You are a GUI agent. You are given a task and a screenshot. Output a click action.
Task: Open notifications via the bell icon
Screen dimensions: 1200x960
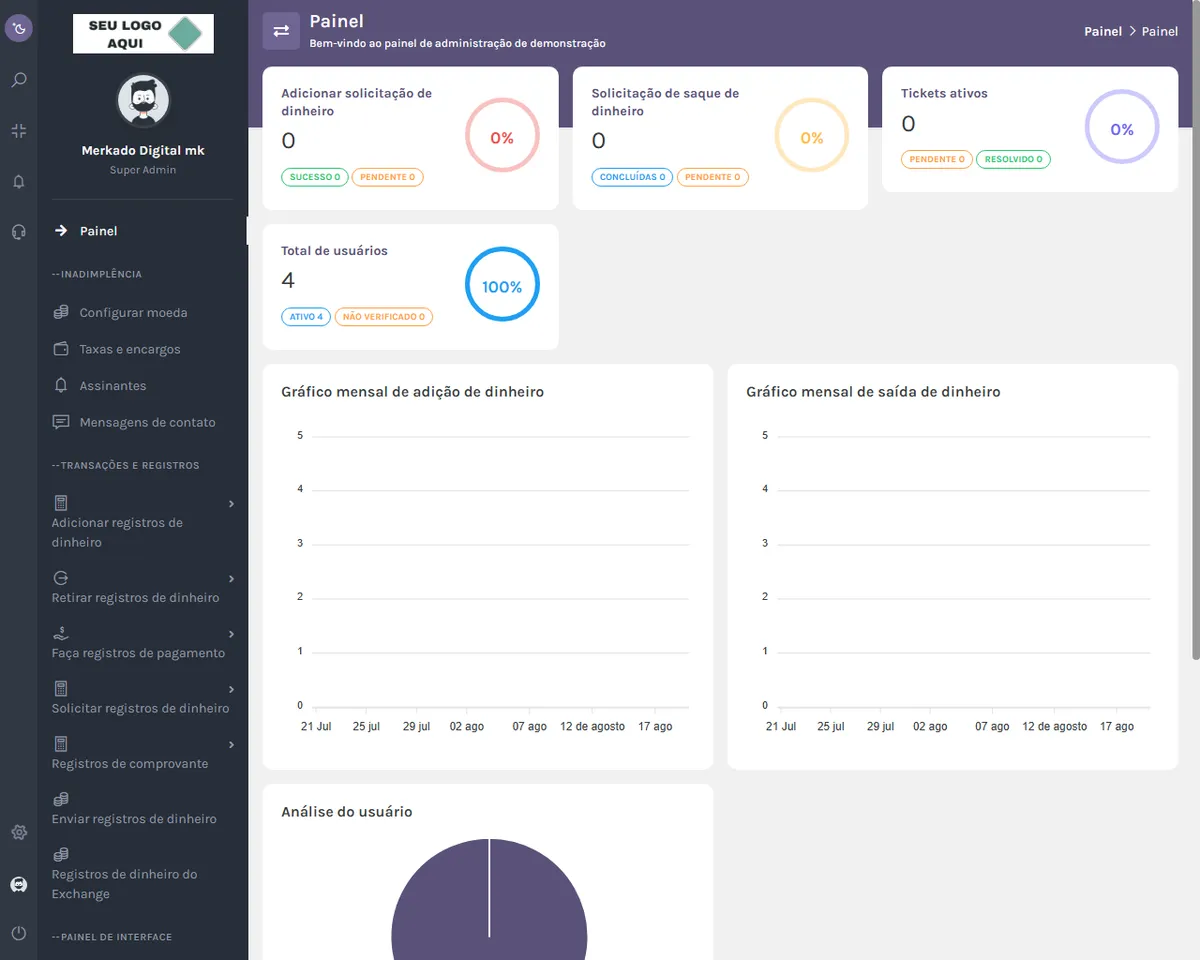coord(19,182)
